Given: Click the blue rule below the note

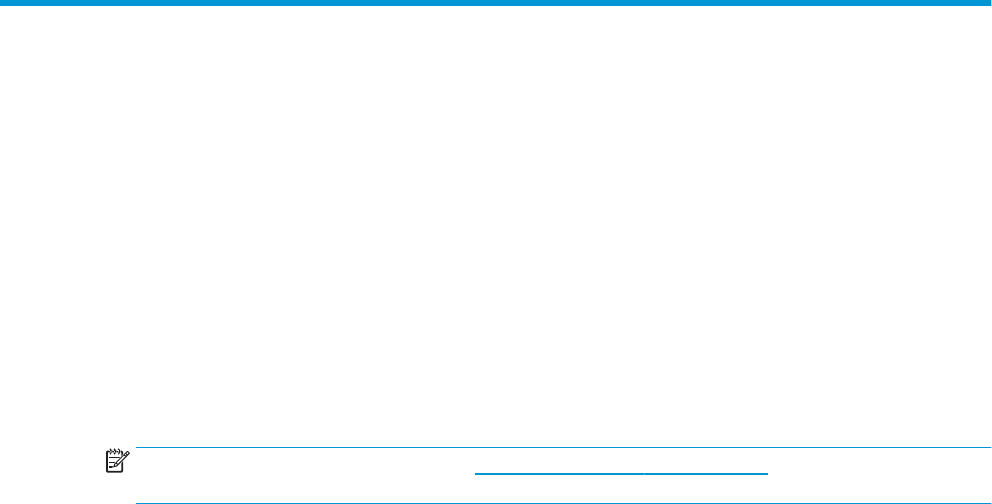Looking at the screenshot, I should [564, 503].
